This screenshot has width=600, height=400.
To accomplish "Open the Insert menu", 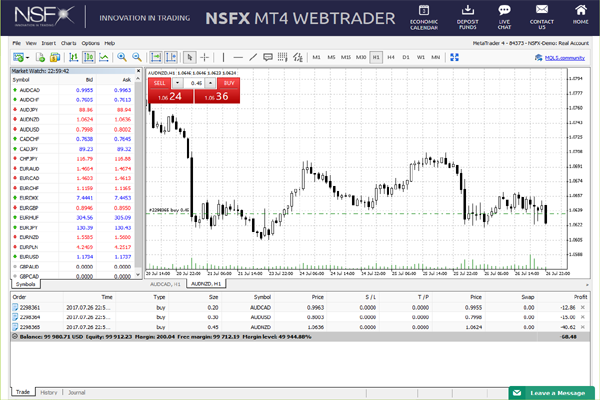I will 49,43.
